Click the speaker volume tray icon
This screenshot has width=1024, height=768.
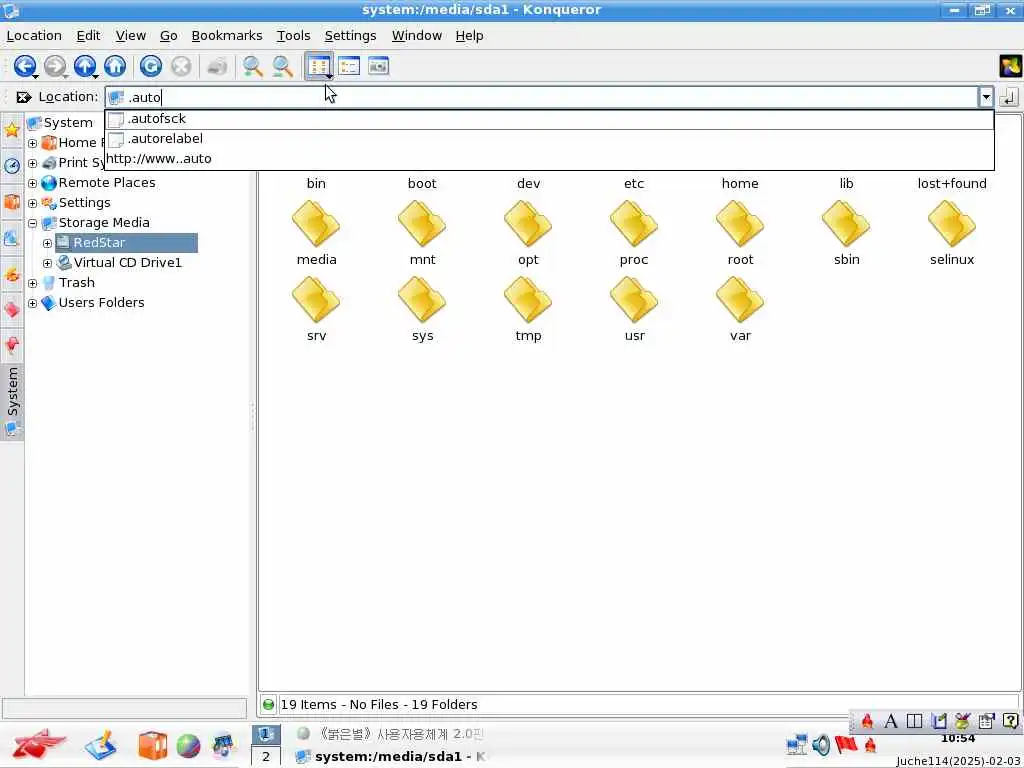pyautogui.click(x=822, y=745)
